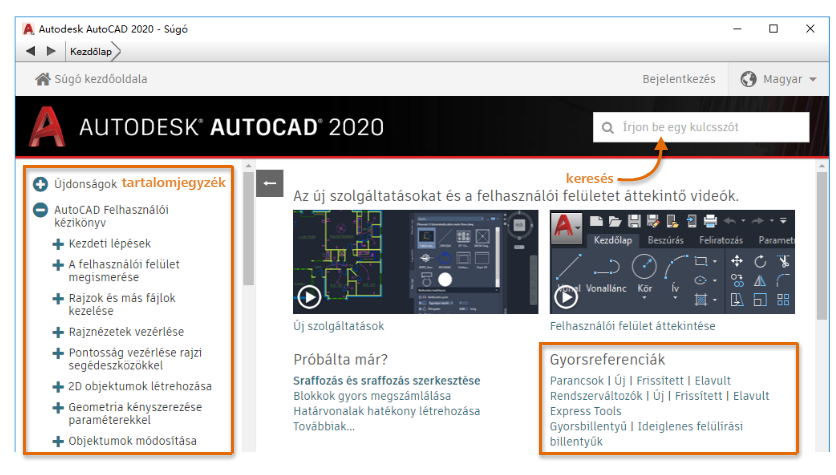
Task: Collapse the contents panel with the left-arrow button
Action: [270, 183]
